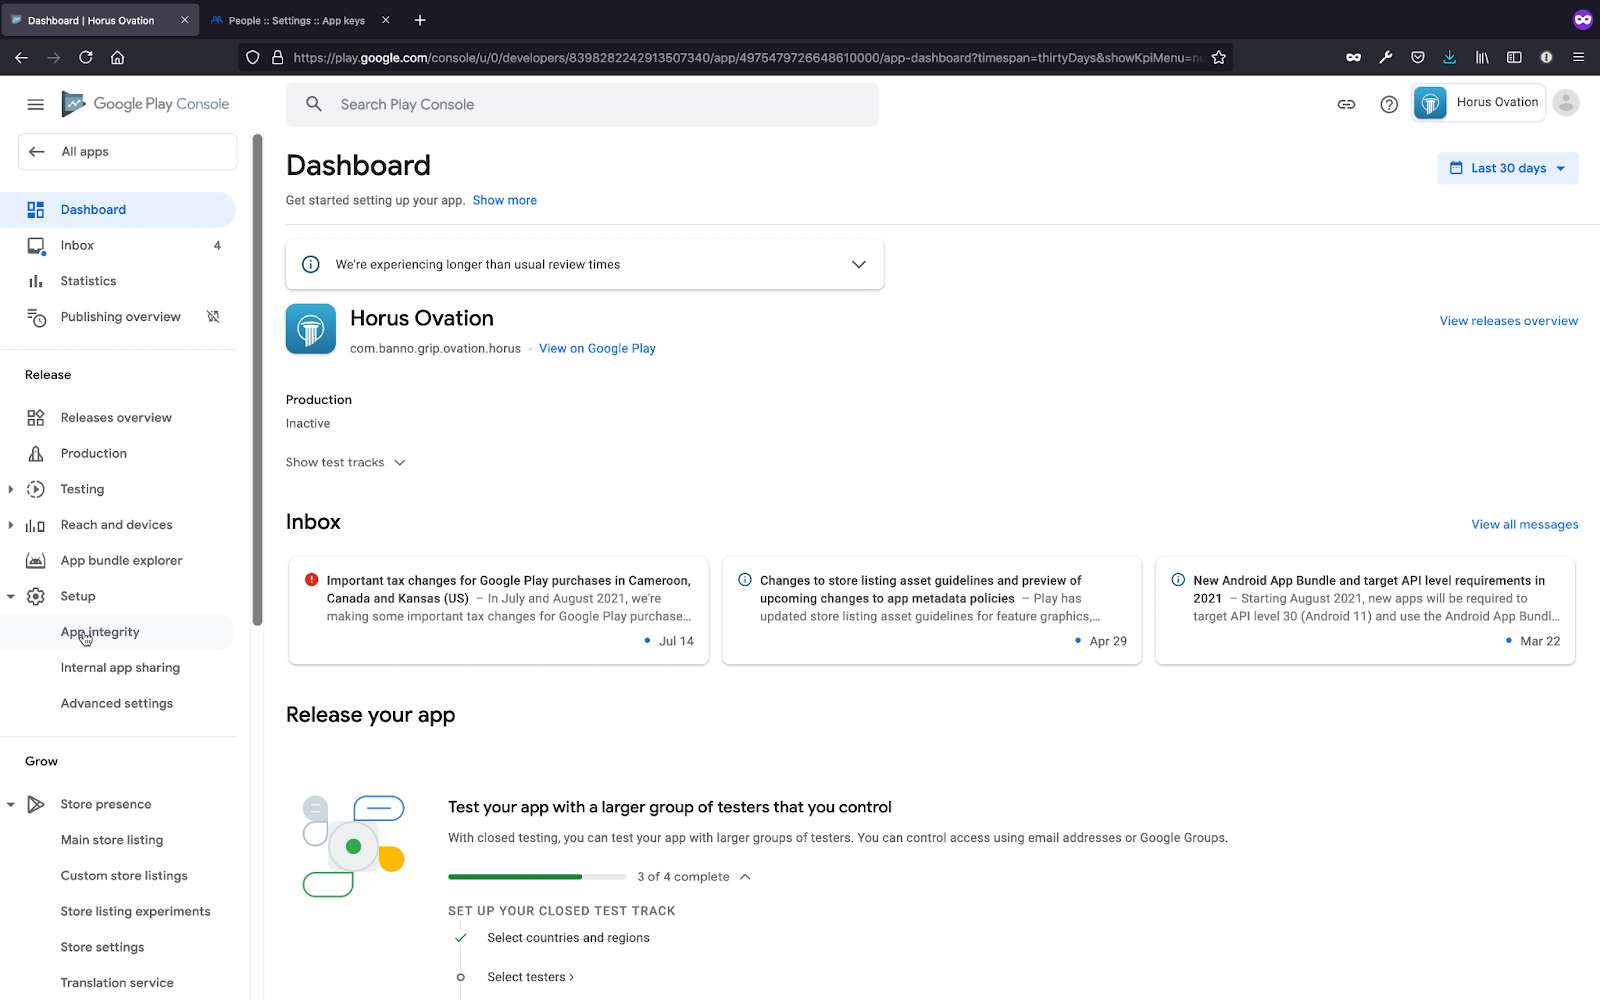
Task: Click the Releases overview icon
Action: click(36, 417)
